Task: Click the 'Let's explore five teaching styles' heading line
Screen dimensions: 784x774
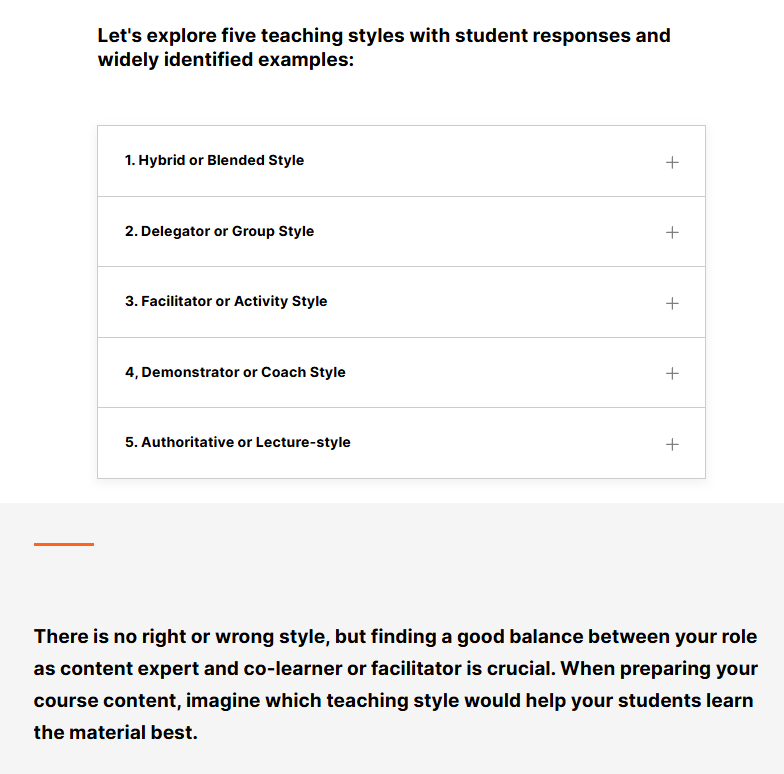Action: pyautogui.click(x=383, y=36)
